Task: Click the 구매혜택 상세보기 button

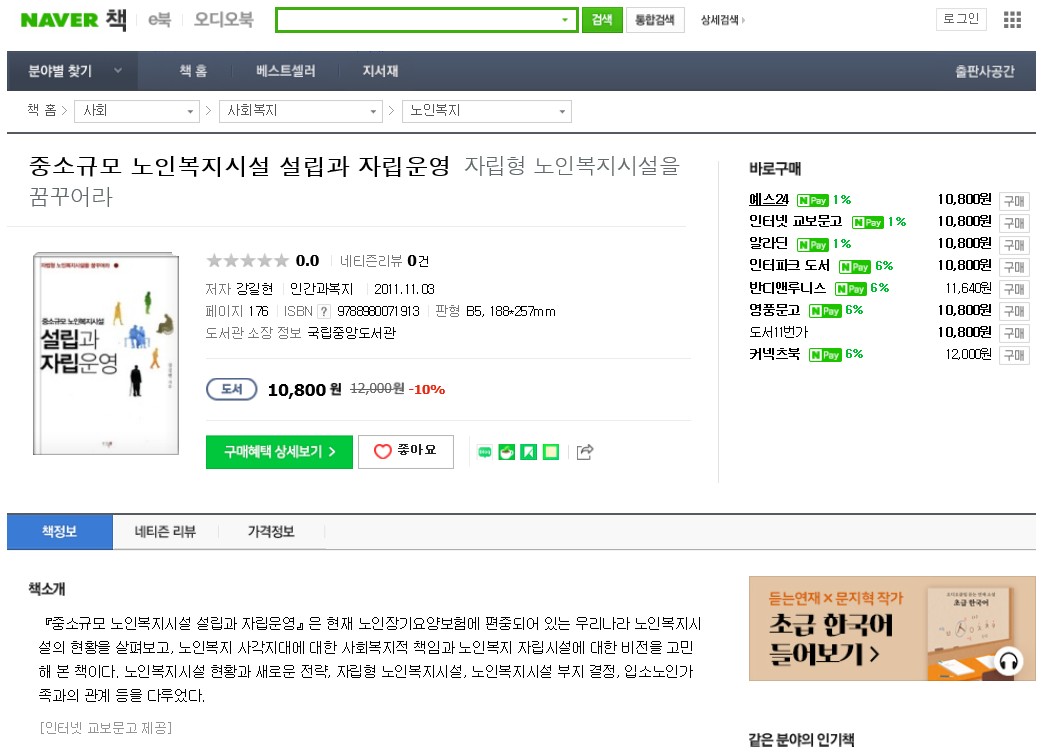Action: click(279, 451)
